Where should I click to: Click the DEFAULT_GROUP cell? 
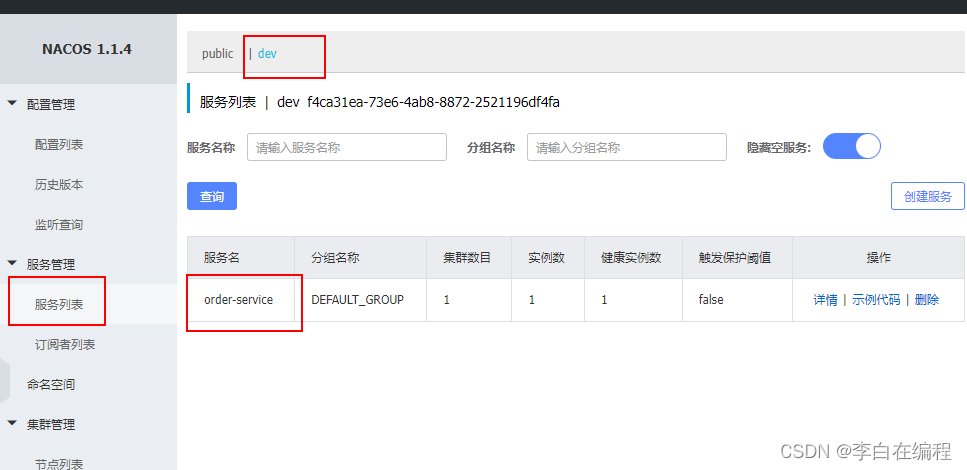point(358,300)
